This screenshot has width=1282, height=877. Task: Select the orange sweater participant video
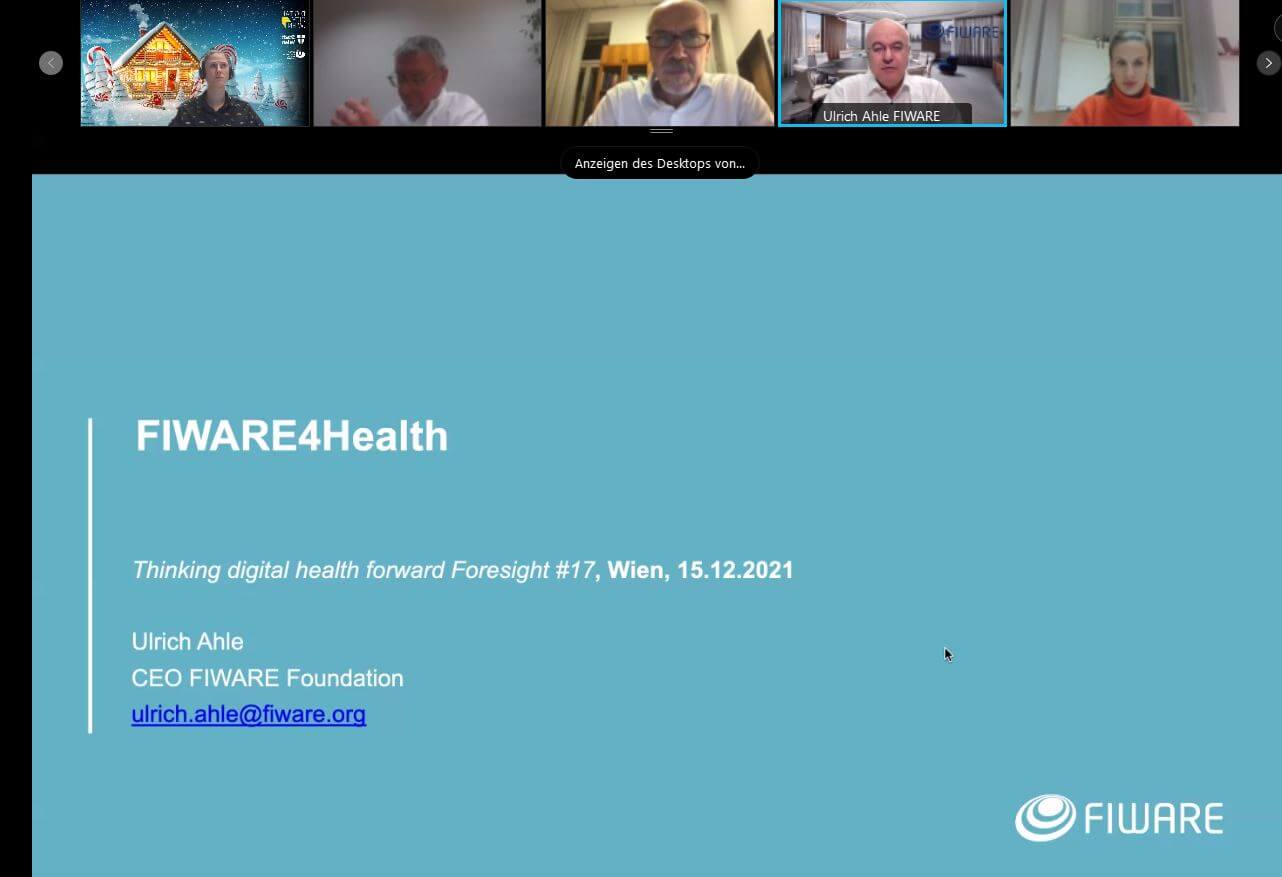click(1124, 63)
